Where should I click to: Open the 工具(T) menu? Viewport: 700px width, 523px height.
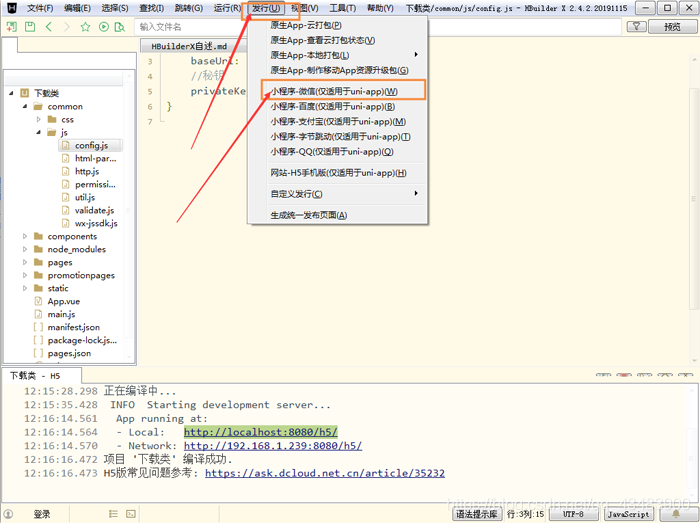click(x=343, y=8)
